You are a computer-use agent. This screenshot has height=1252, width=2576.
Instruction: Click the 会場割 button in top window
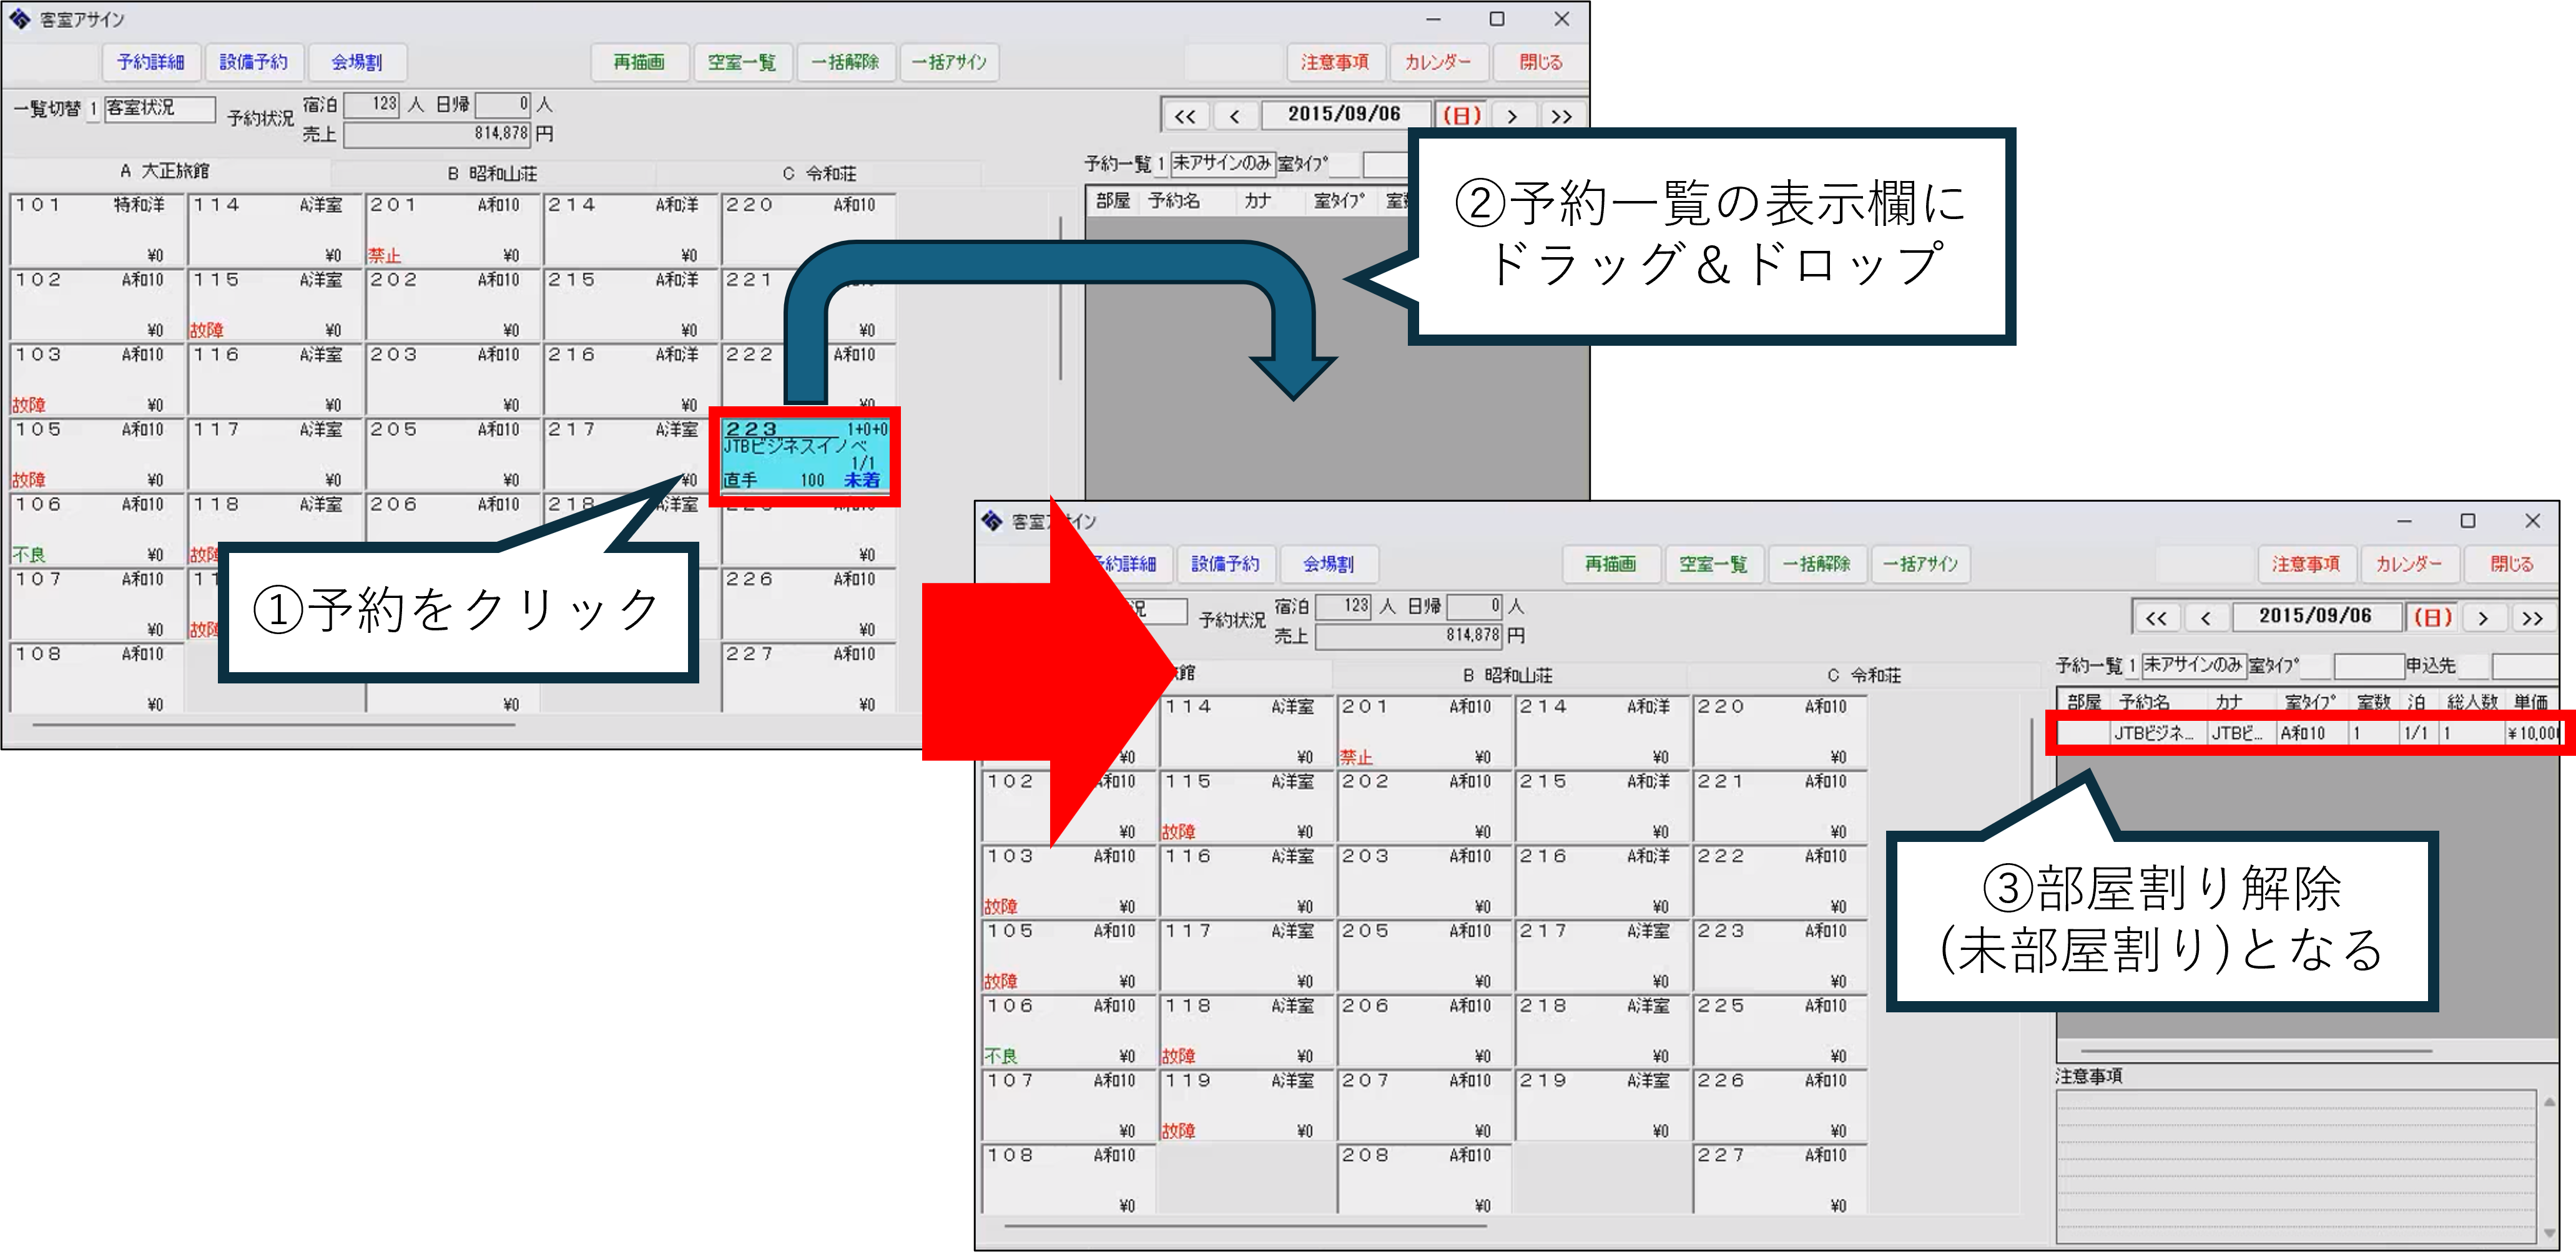(357, 62)
